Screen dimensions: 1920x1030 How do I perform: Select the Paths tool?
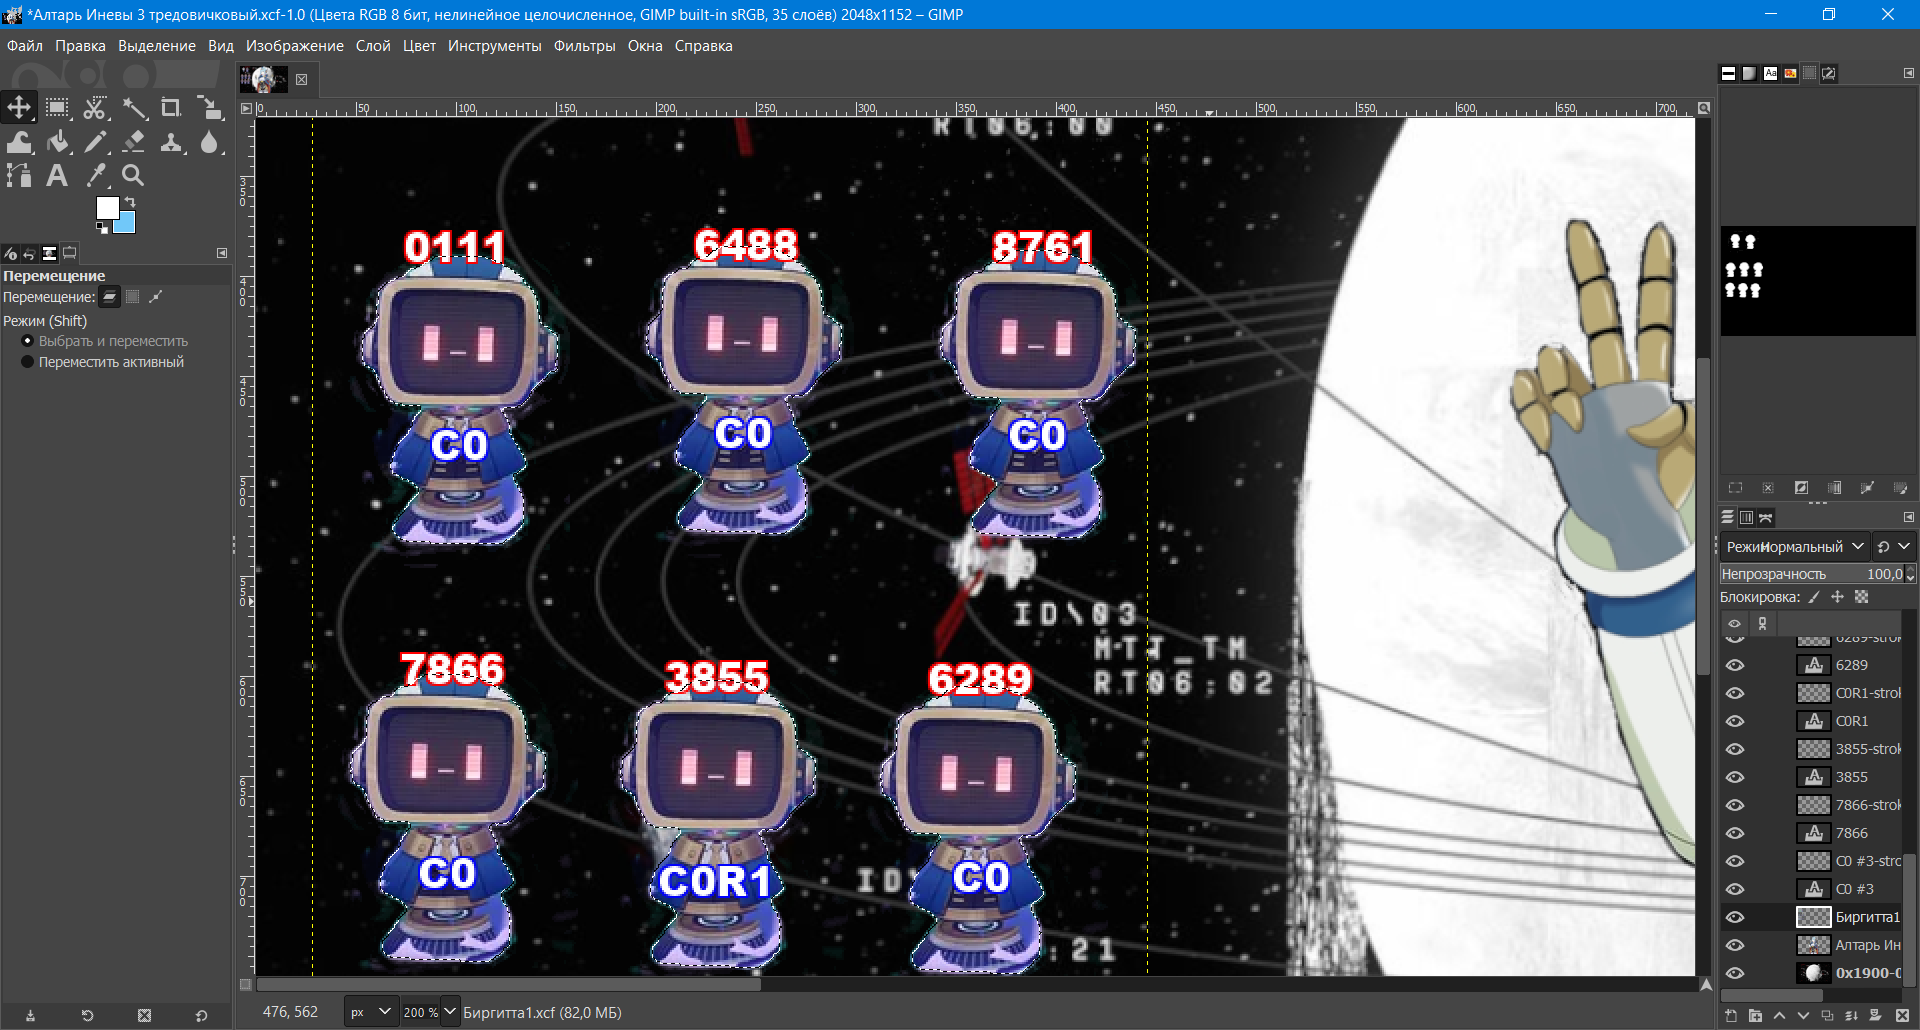click(19, 176)
